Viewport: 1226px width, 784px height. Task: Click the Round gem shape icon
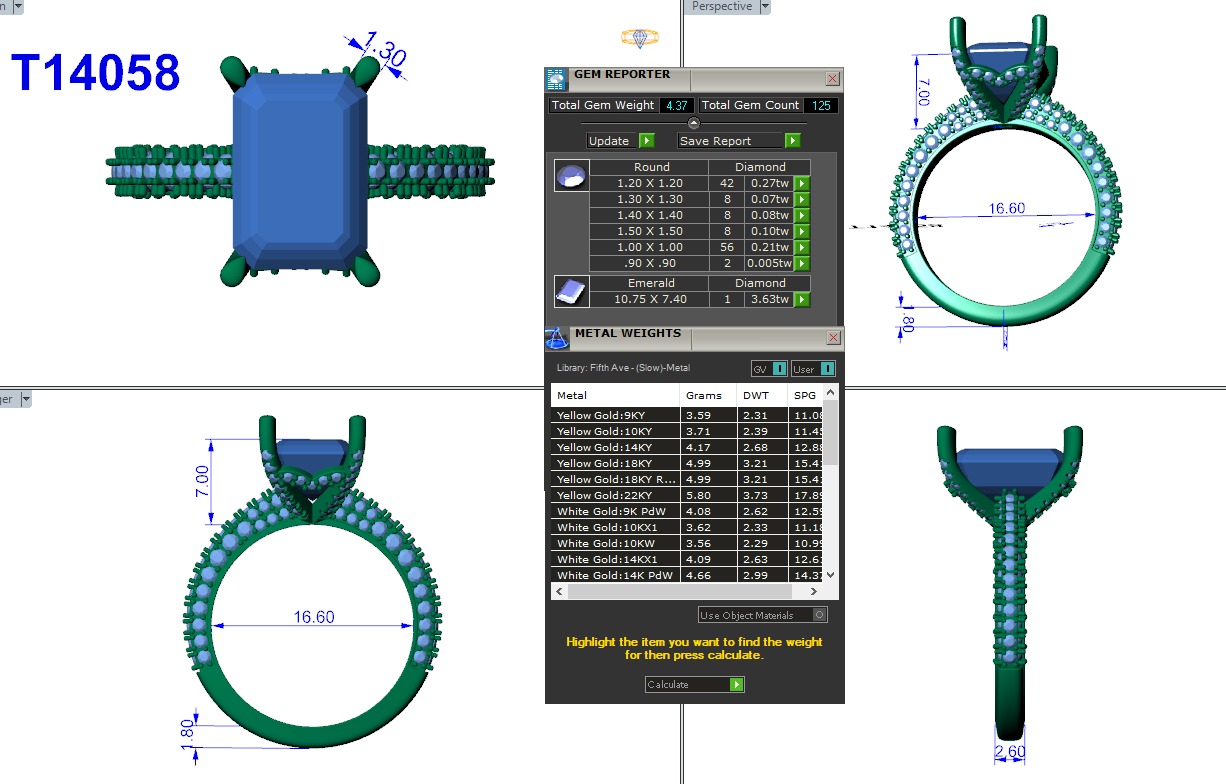click(569, 177)
